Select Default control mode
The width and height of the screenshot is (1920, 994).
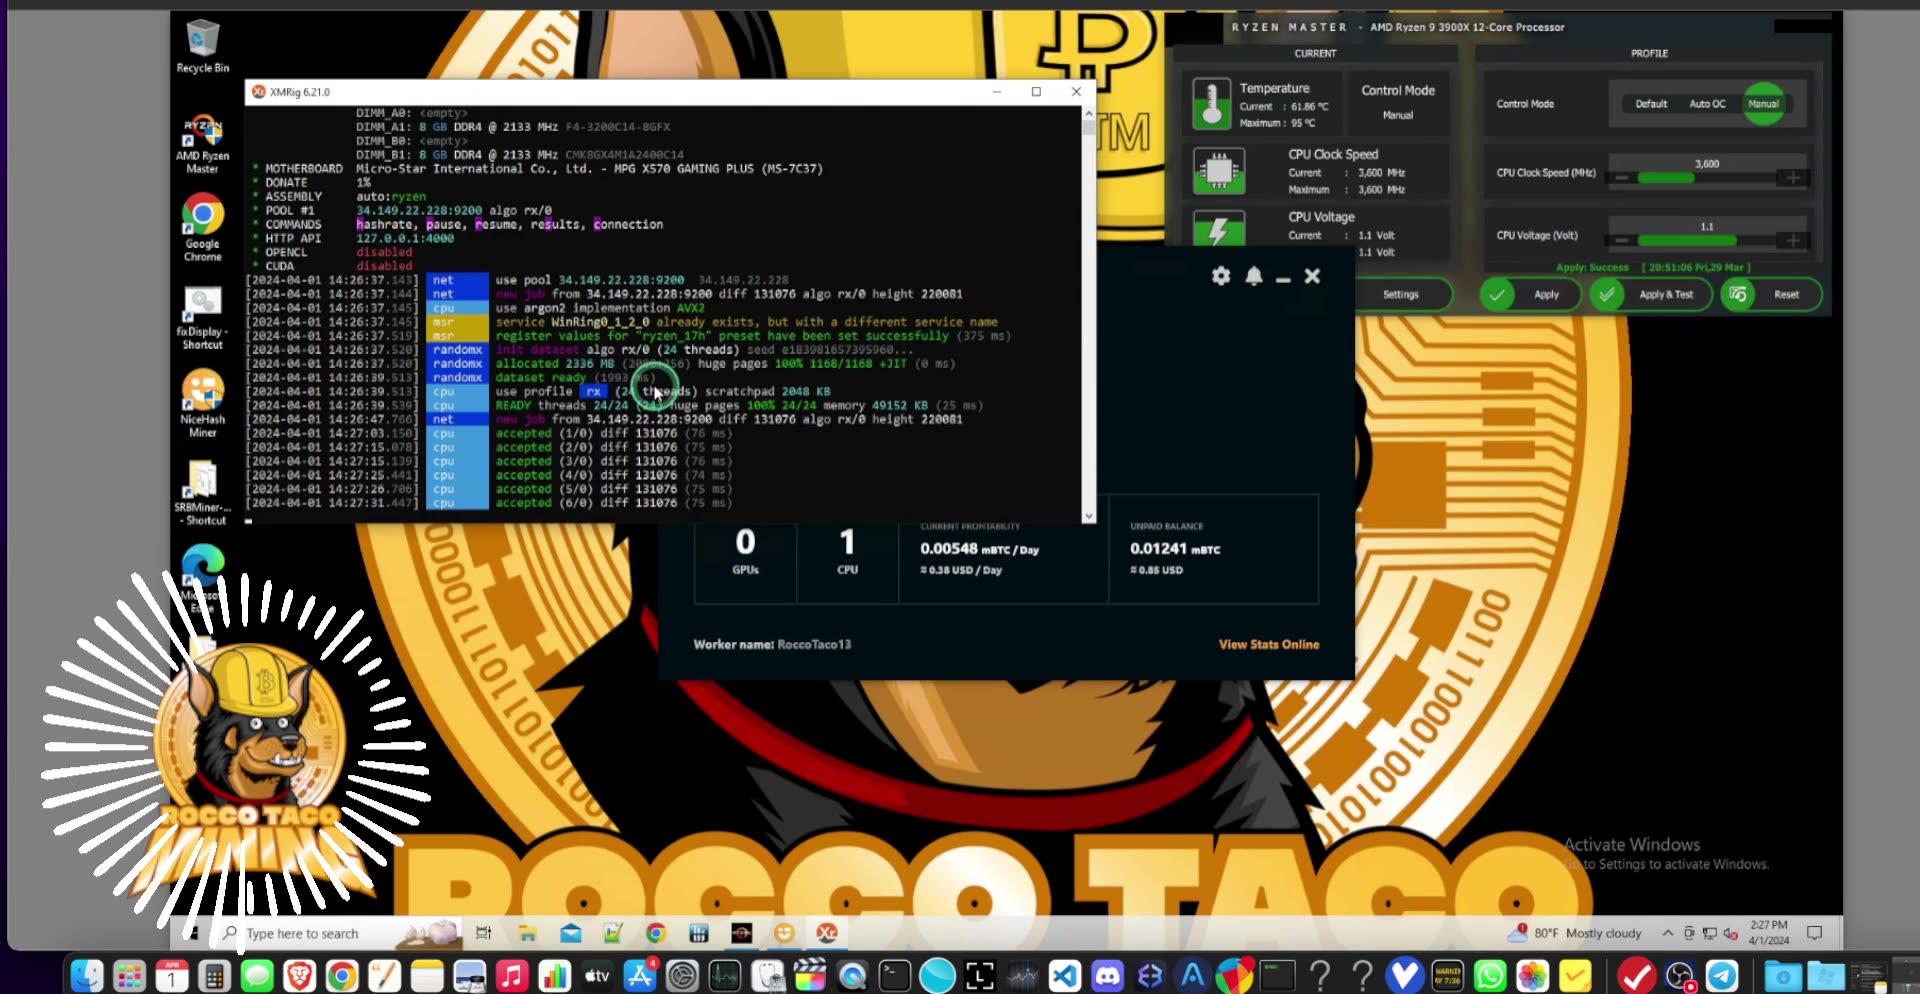coord(1651,103)
